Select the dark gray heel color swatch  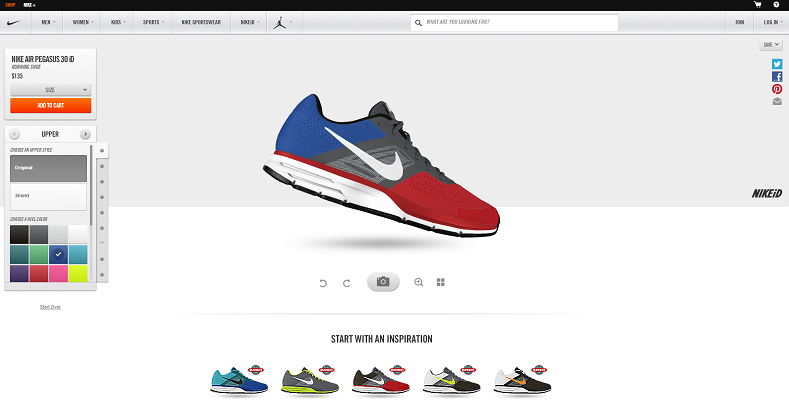39,234
